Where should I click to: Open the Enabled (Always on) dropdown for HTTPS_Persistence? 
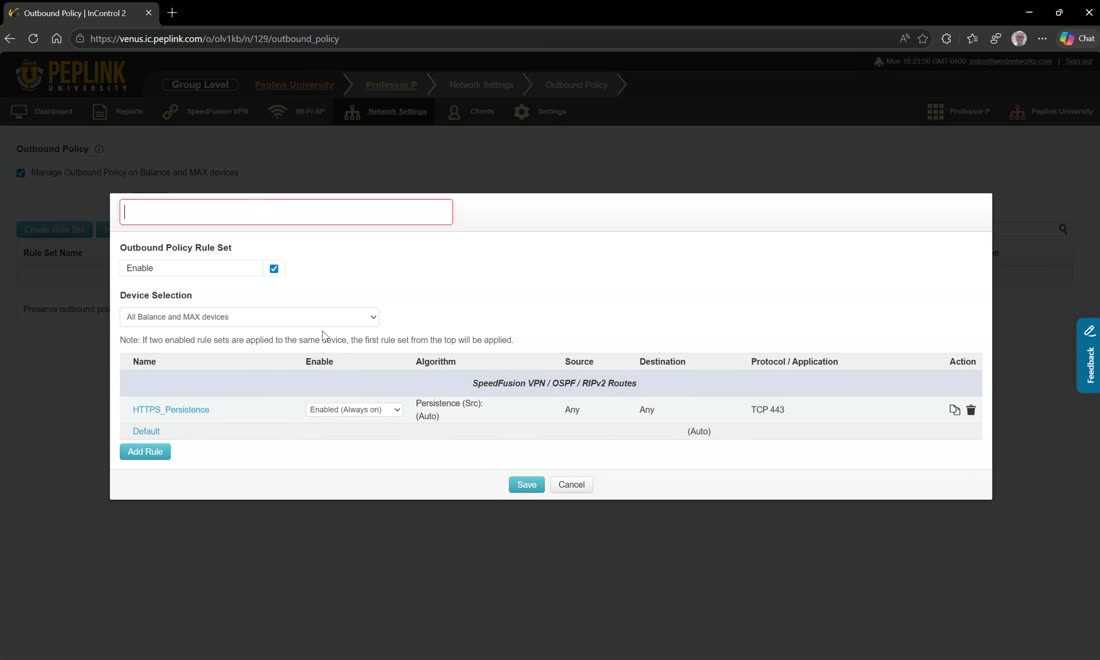tap(354, 410)
